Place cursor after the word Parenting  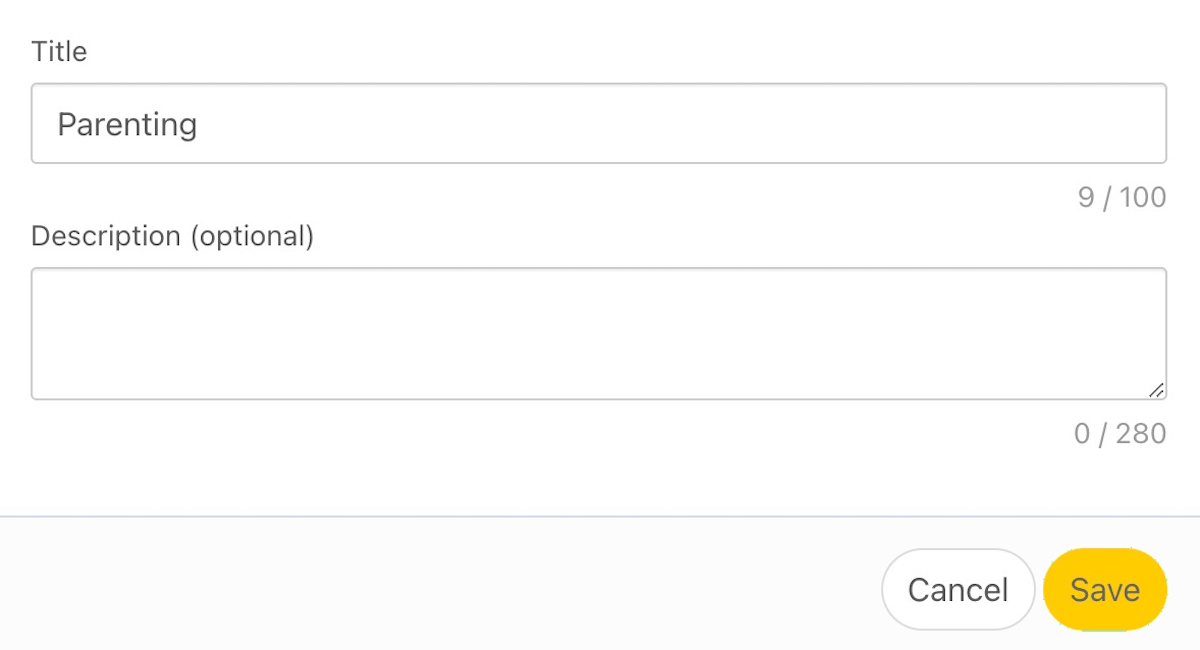point(200,123)
